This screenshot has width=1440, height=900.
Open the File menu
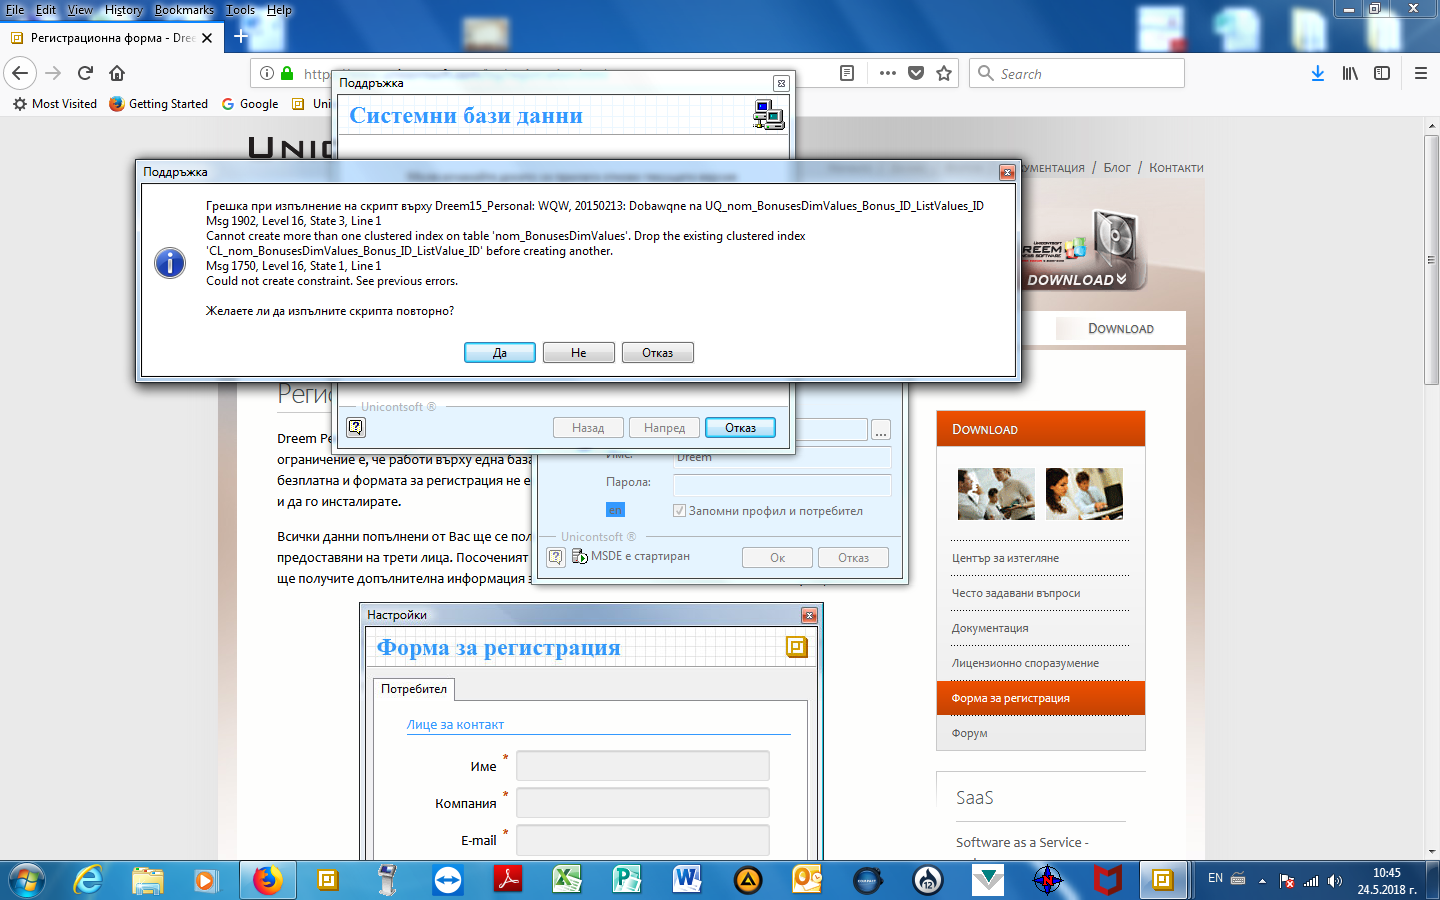pos(15,10)
